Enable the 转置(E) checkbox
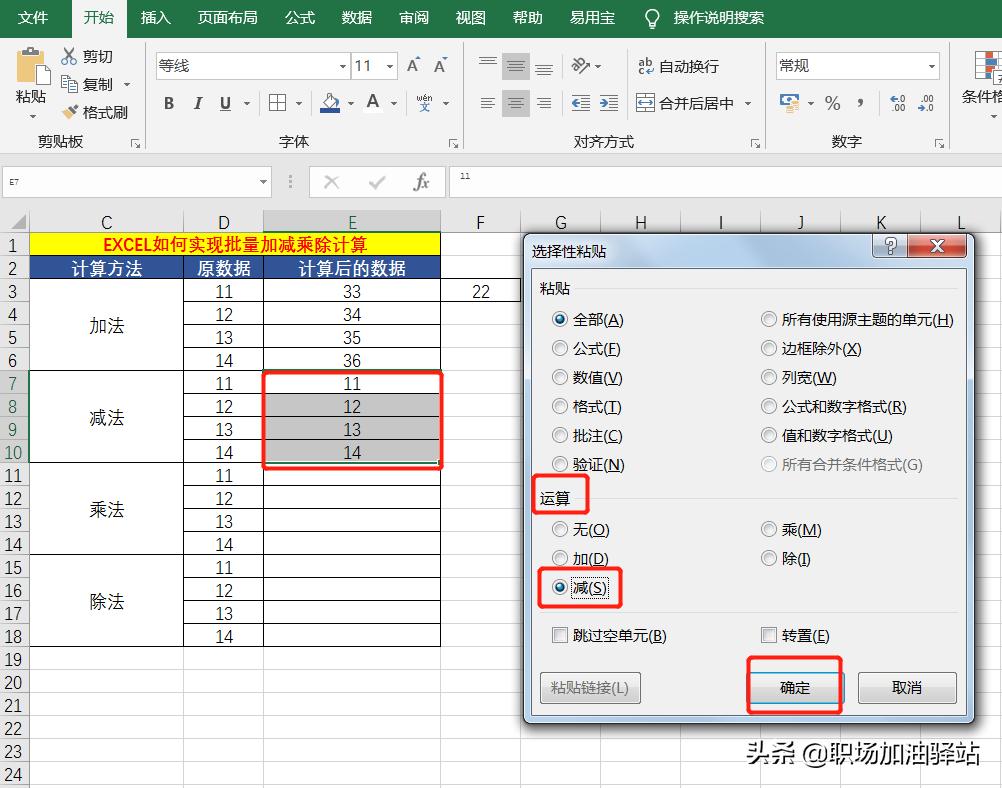The image size is (1002, 788). pyautogui.click(x=769, y=634)
